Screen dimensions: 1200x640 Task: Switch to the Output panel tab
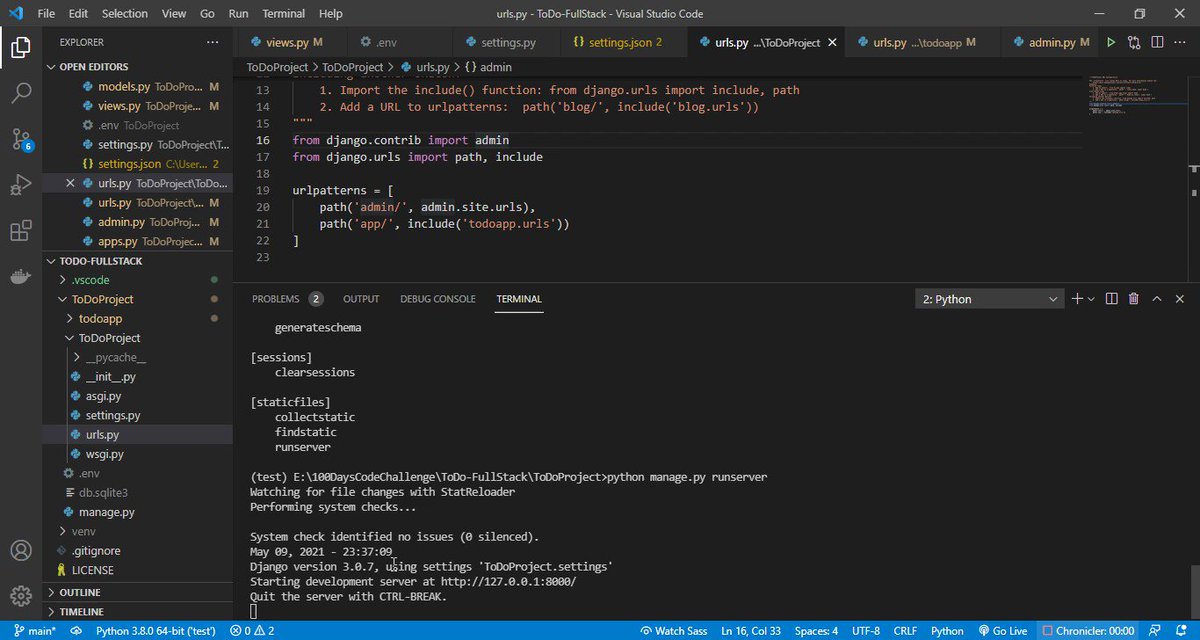(361, 299)
